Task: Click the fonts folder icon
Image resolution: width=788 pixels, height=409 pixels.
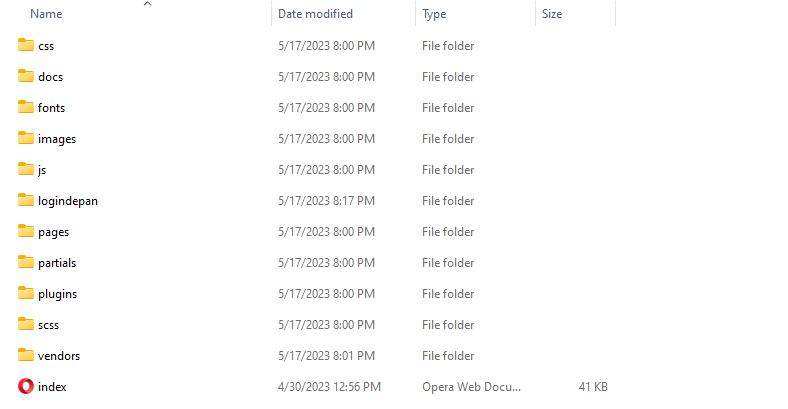Action: (26, 107)
